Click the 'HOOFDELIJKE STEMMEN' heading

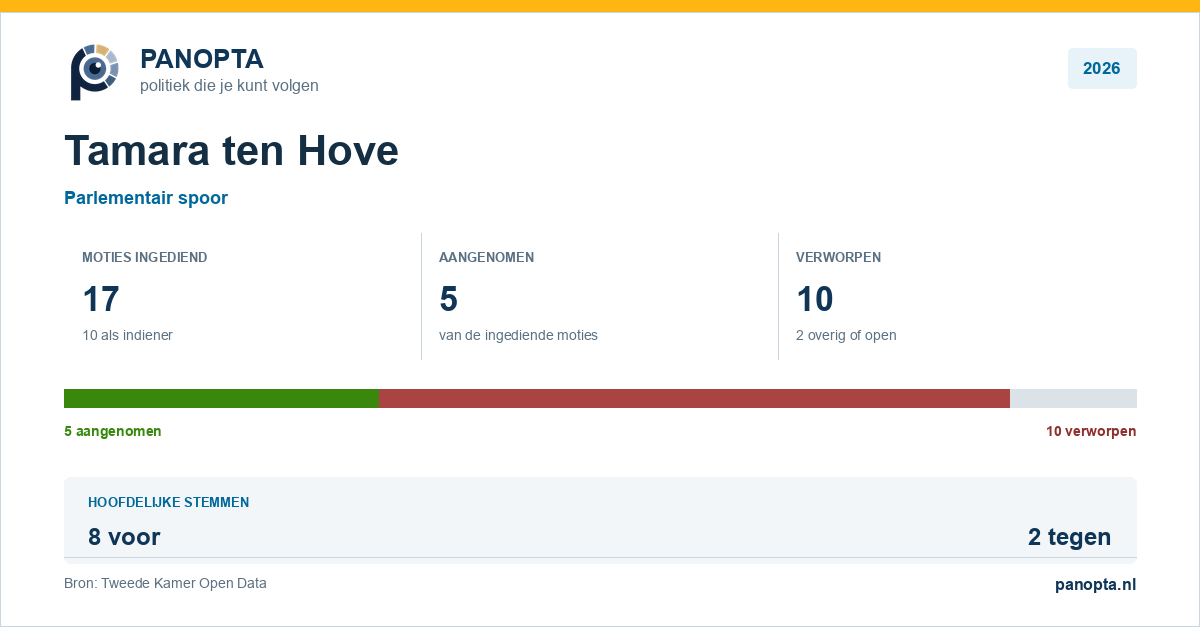coord(169,502)
